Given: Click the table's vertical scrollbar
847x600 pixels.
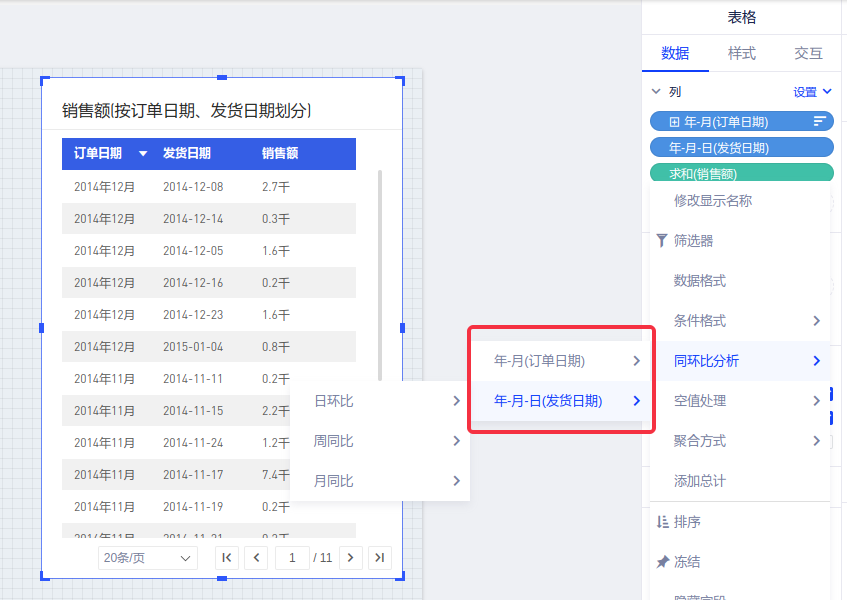Looking at the screenshot, I should click(380, 275).
